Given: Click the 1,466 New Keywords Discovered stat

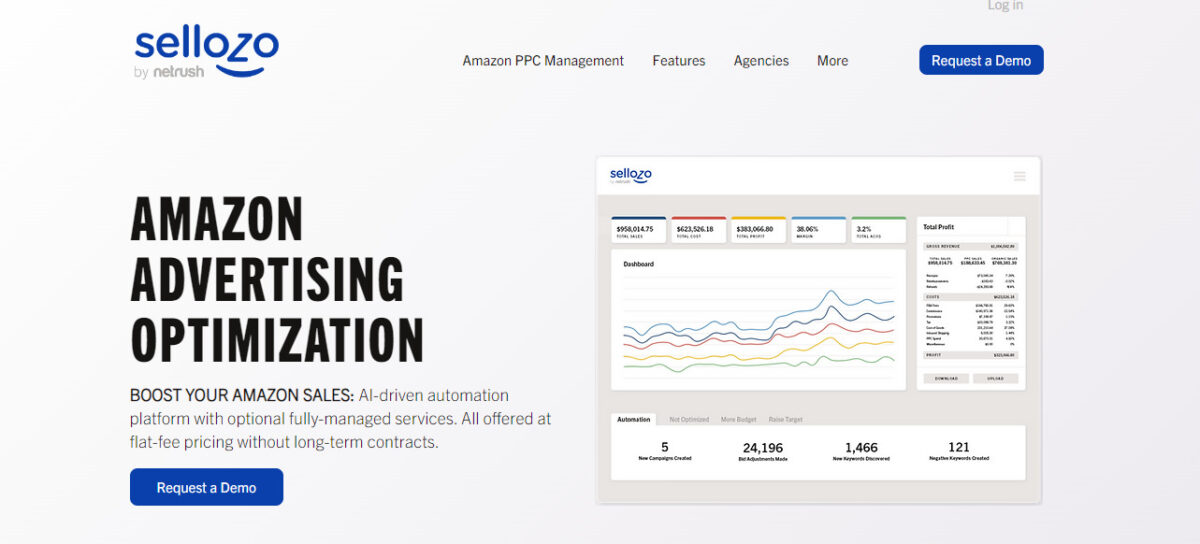Looking at the screenshot, I should [861, 451].
